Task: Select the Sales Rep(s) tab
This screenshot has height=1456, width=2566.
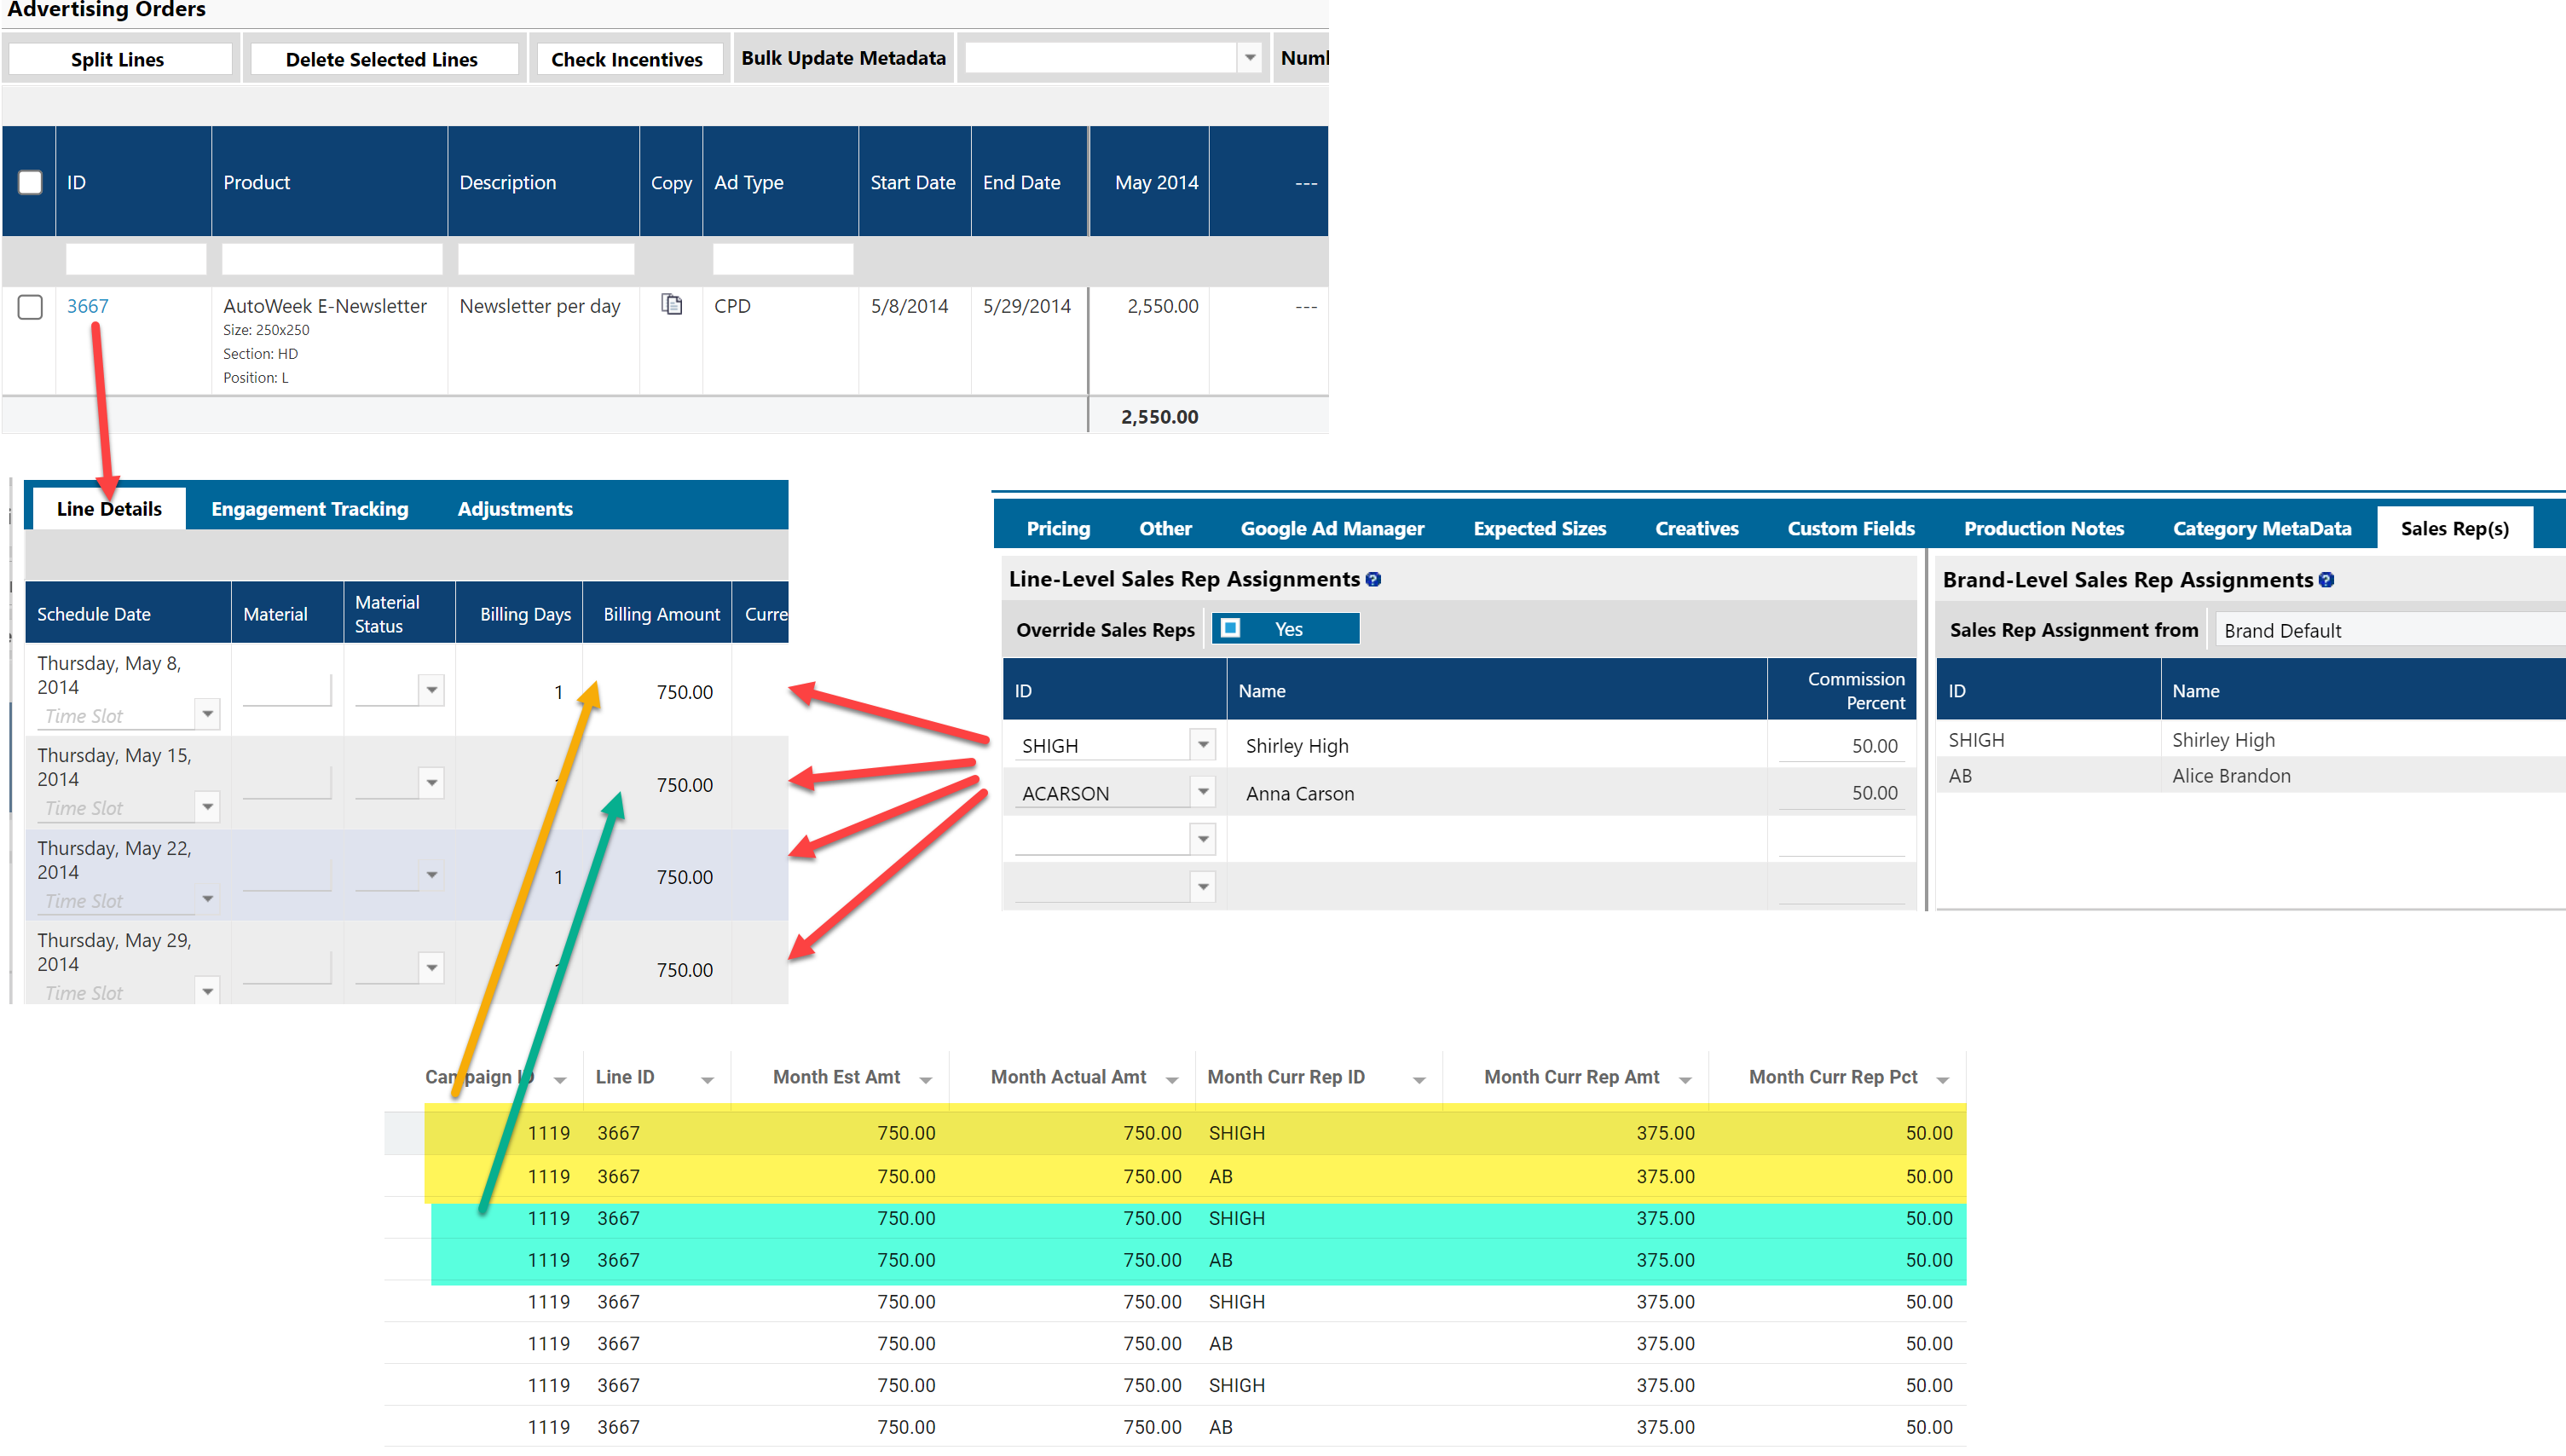Action: [2454, 529]
